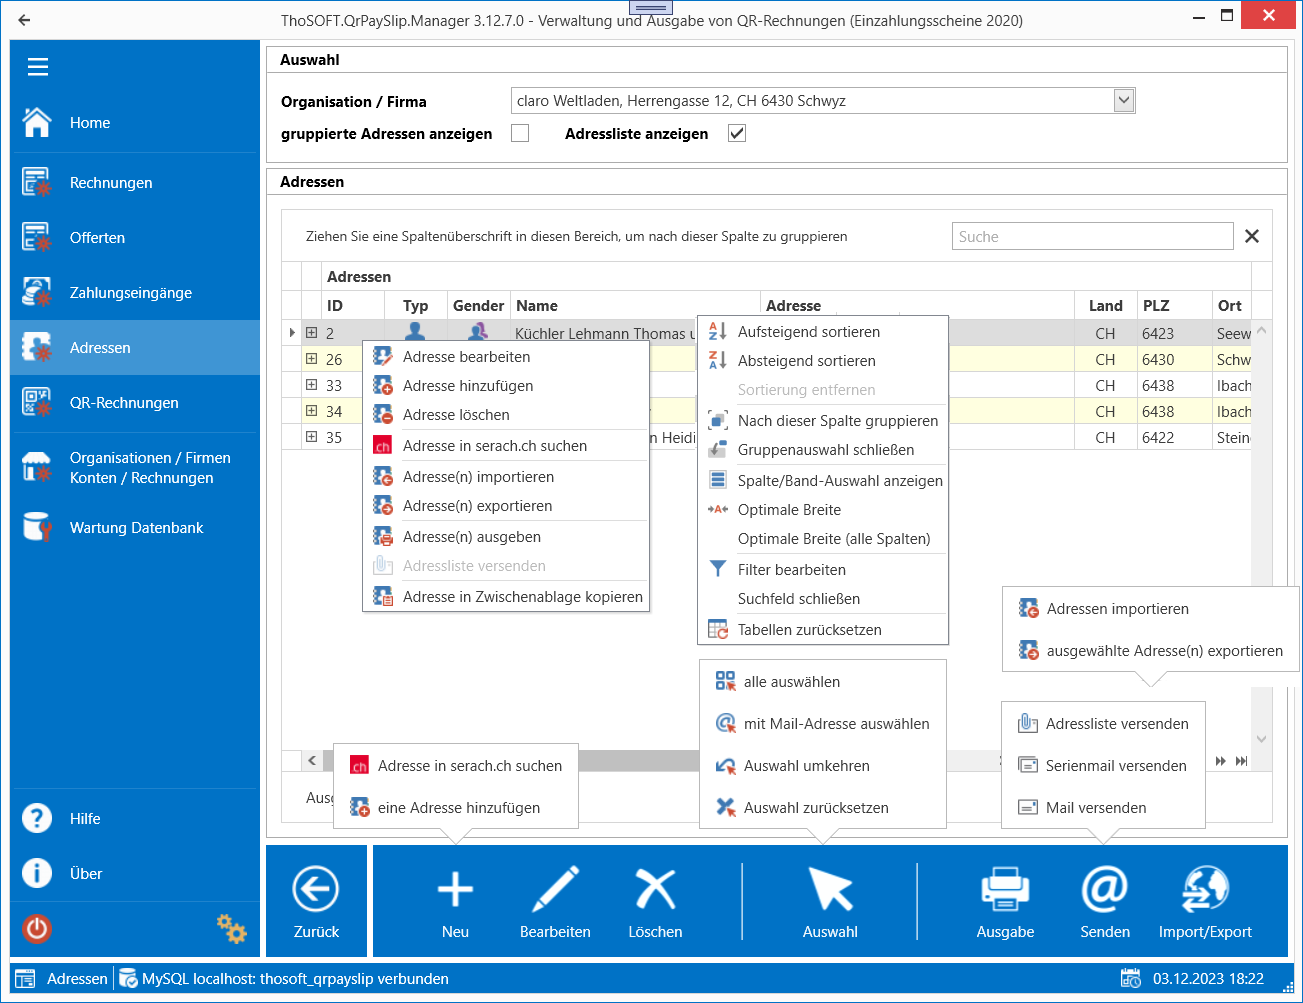Open Offerten section in sidebar
Screen dimensions: 1303x1003
135,238
